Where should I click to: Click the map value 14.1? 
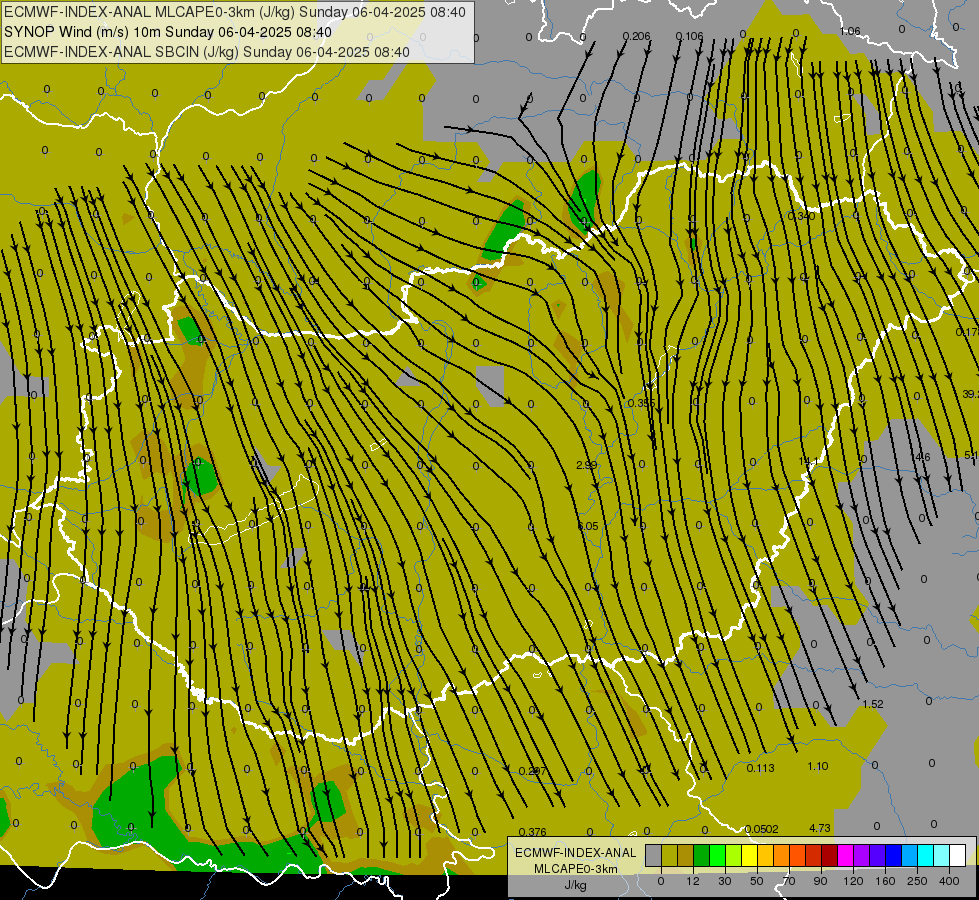[808, 461]
